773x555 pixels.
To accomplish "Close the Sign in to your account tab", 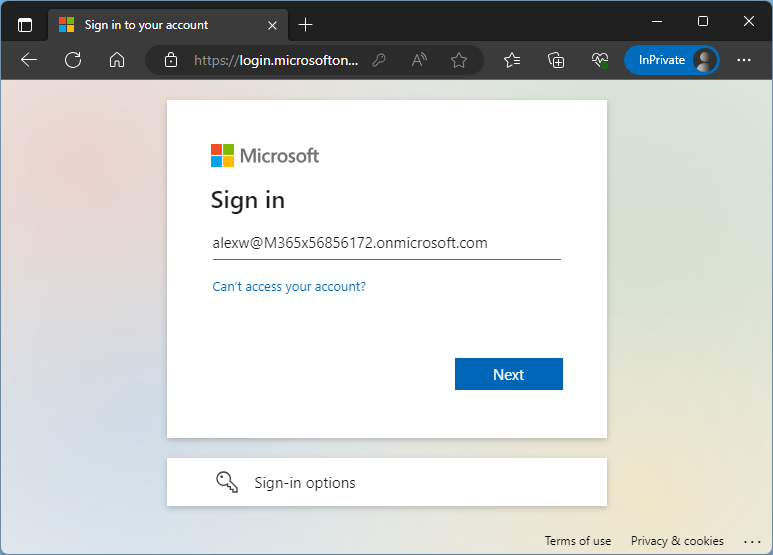I will coord(272,25).
